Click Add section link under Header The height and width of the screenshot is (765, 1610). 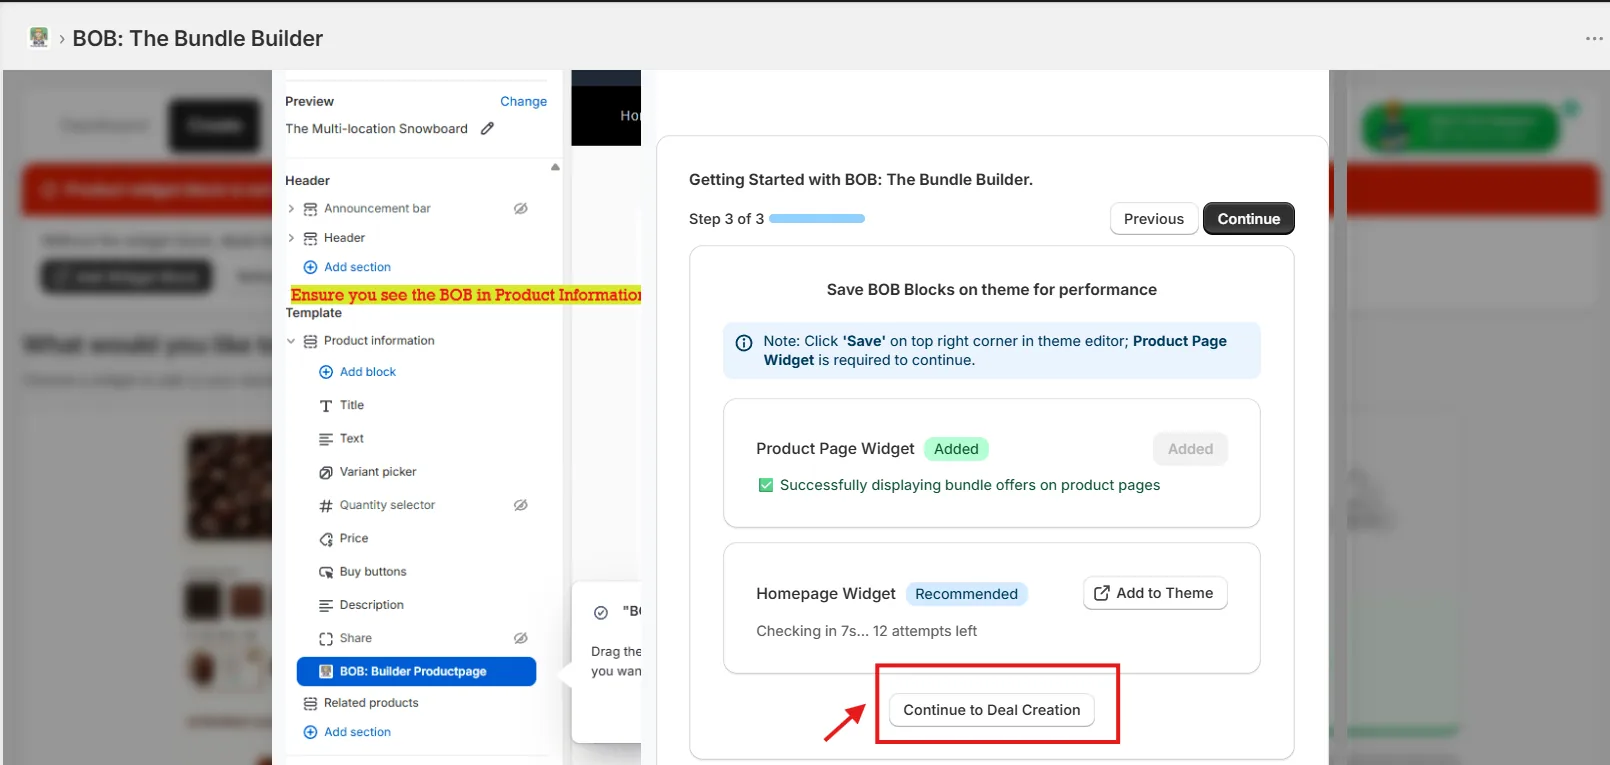357,267
